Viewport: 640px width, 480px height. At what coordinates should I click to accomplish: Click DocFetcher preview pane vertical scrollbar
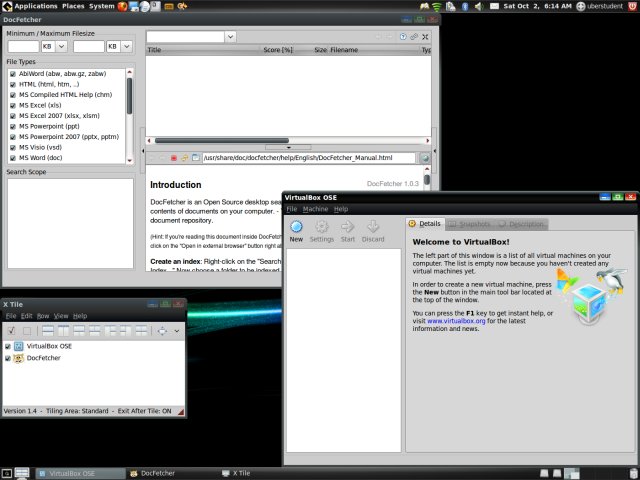click(427, 178)
